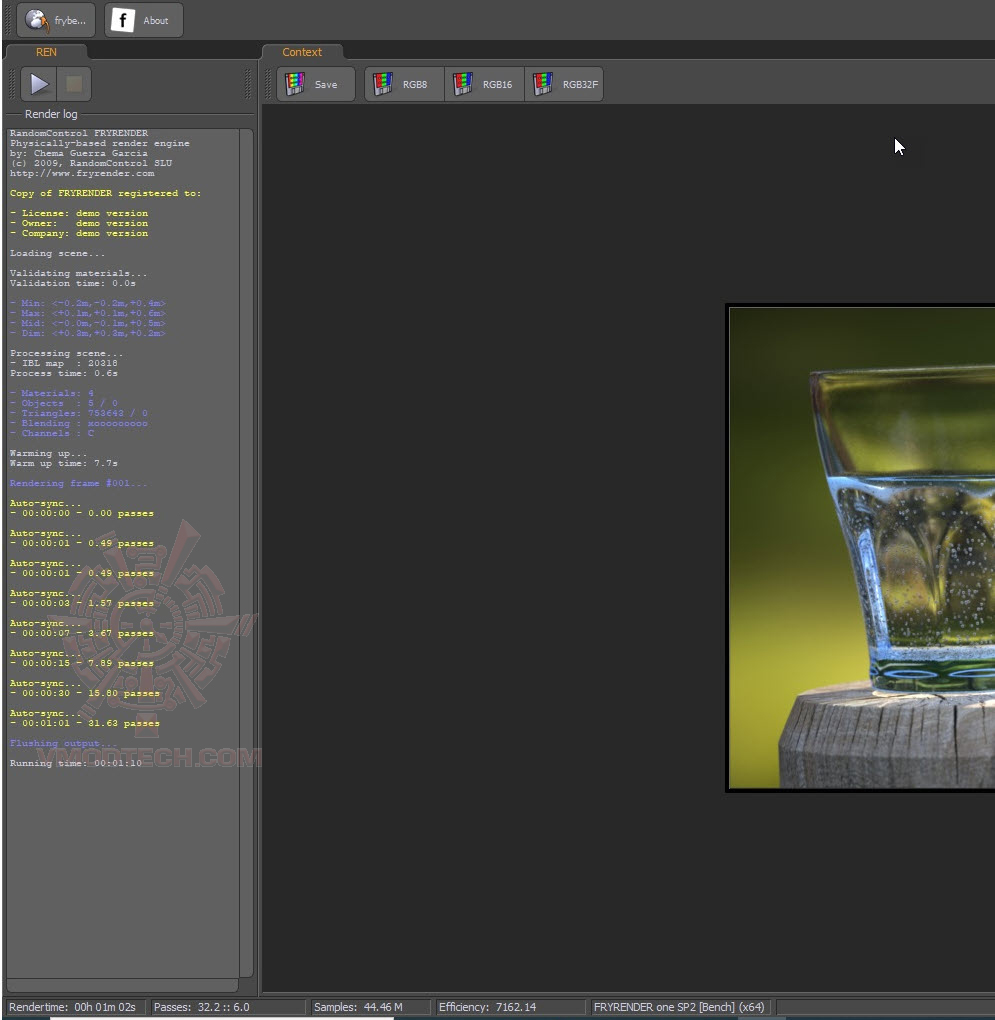
Task: Click the 'Flushing output...' log line
Action: tap(63, 744)
